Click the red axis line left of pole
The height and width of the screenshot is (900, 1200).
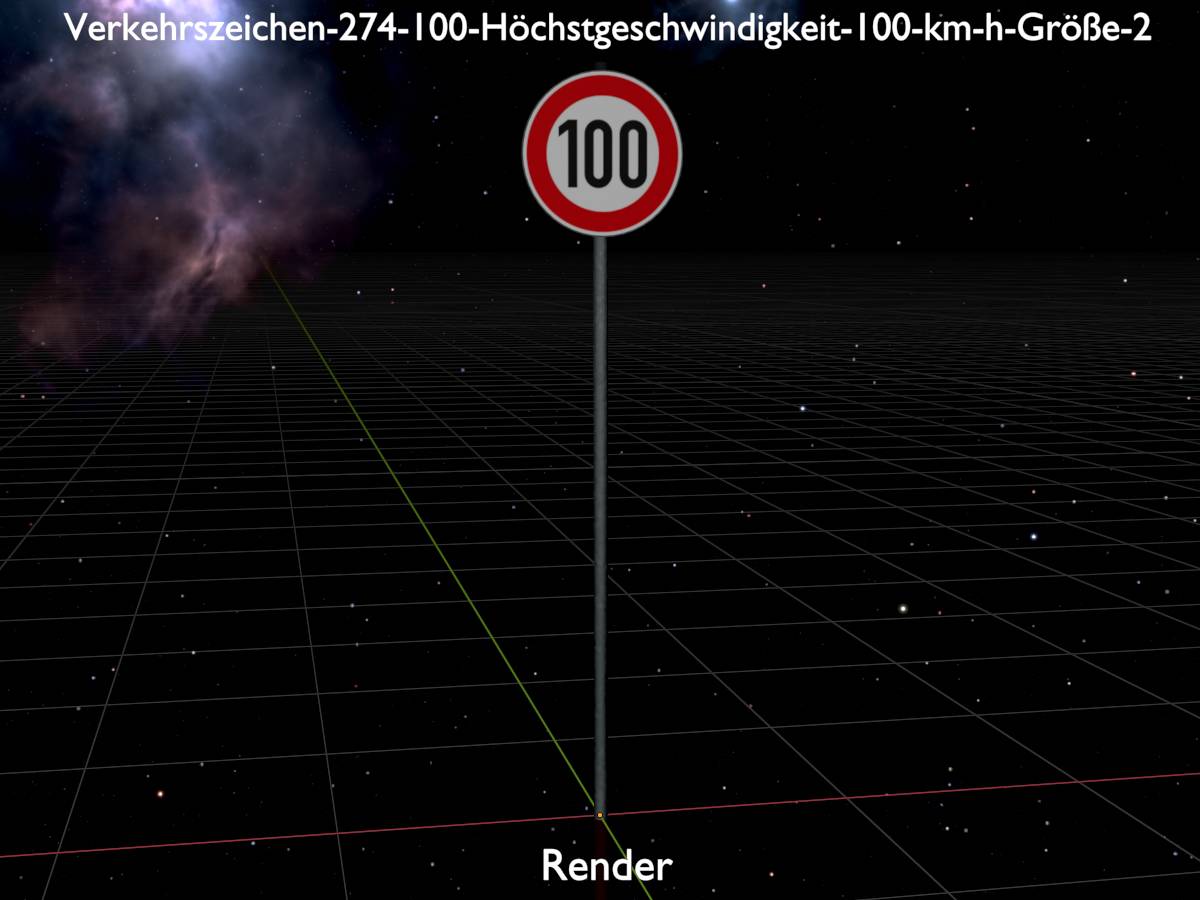pos(300,835)
